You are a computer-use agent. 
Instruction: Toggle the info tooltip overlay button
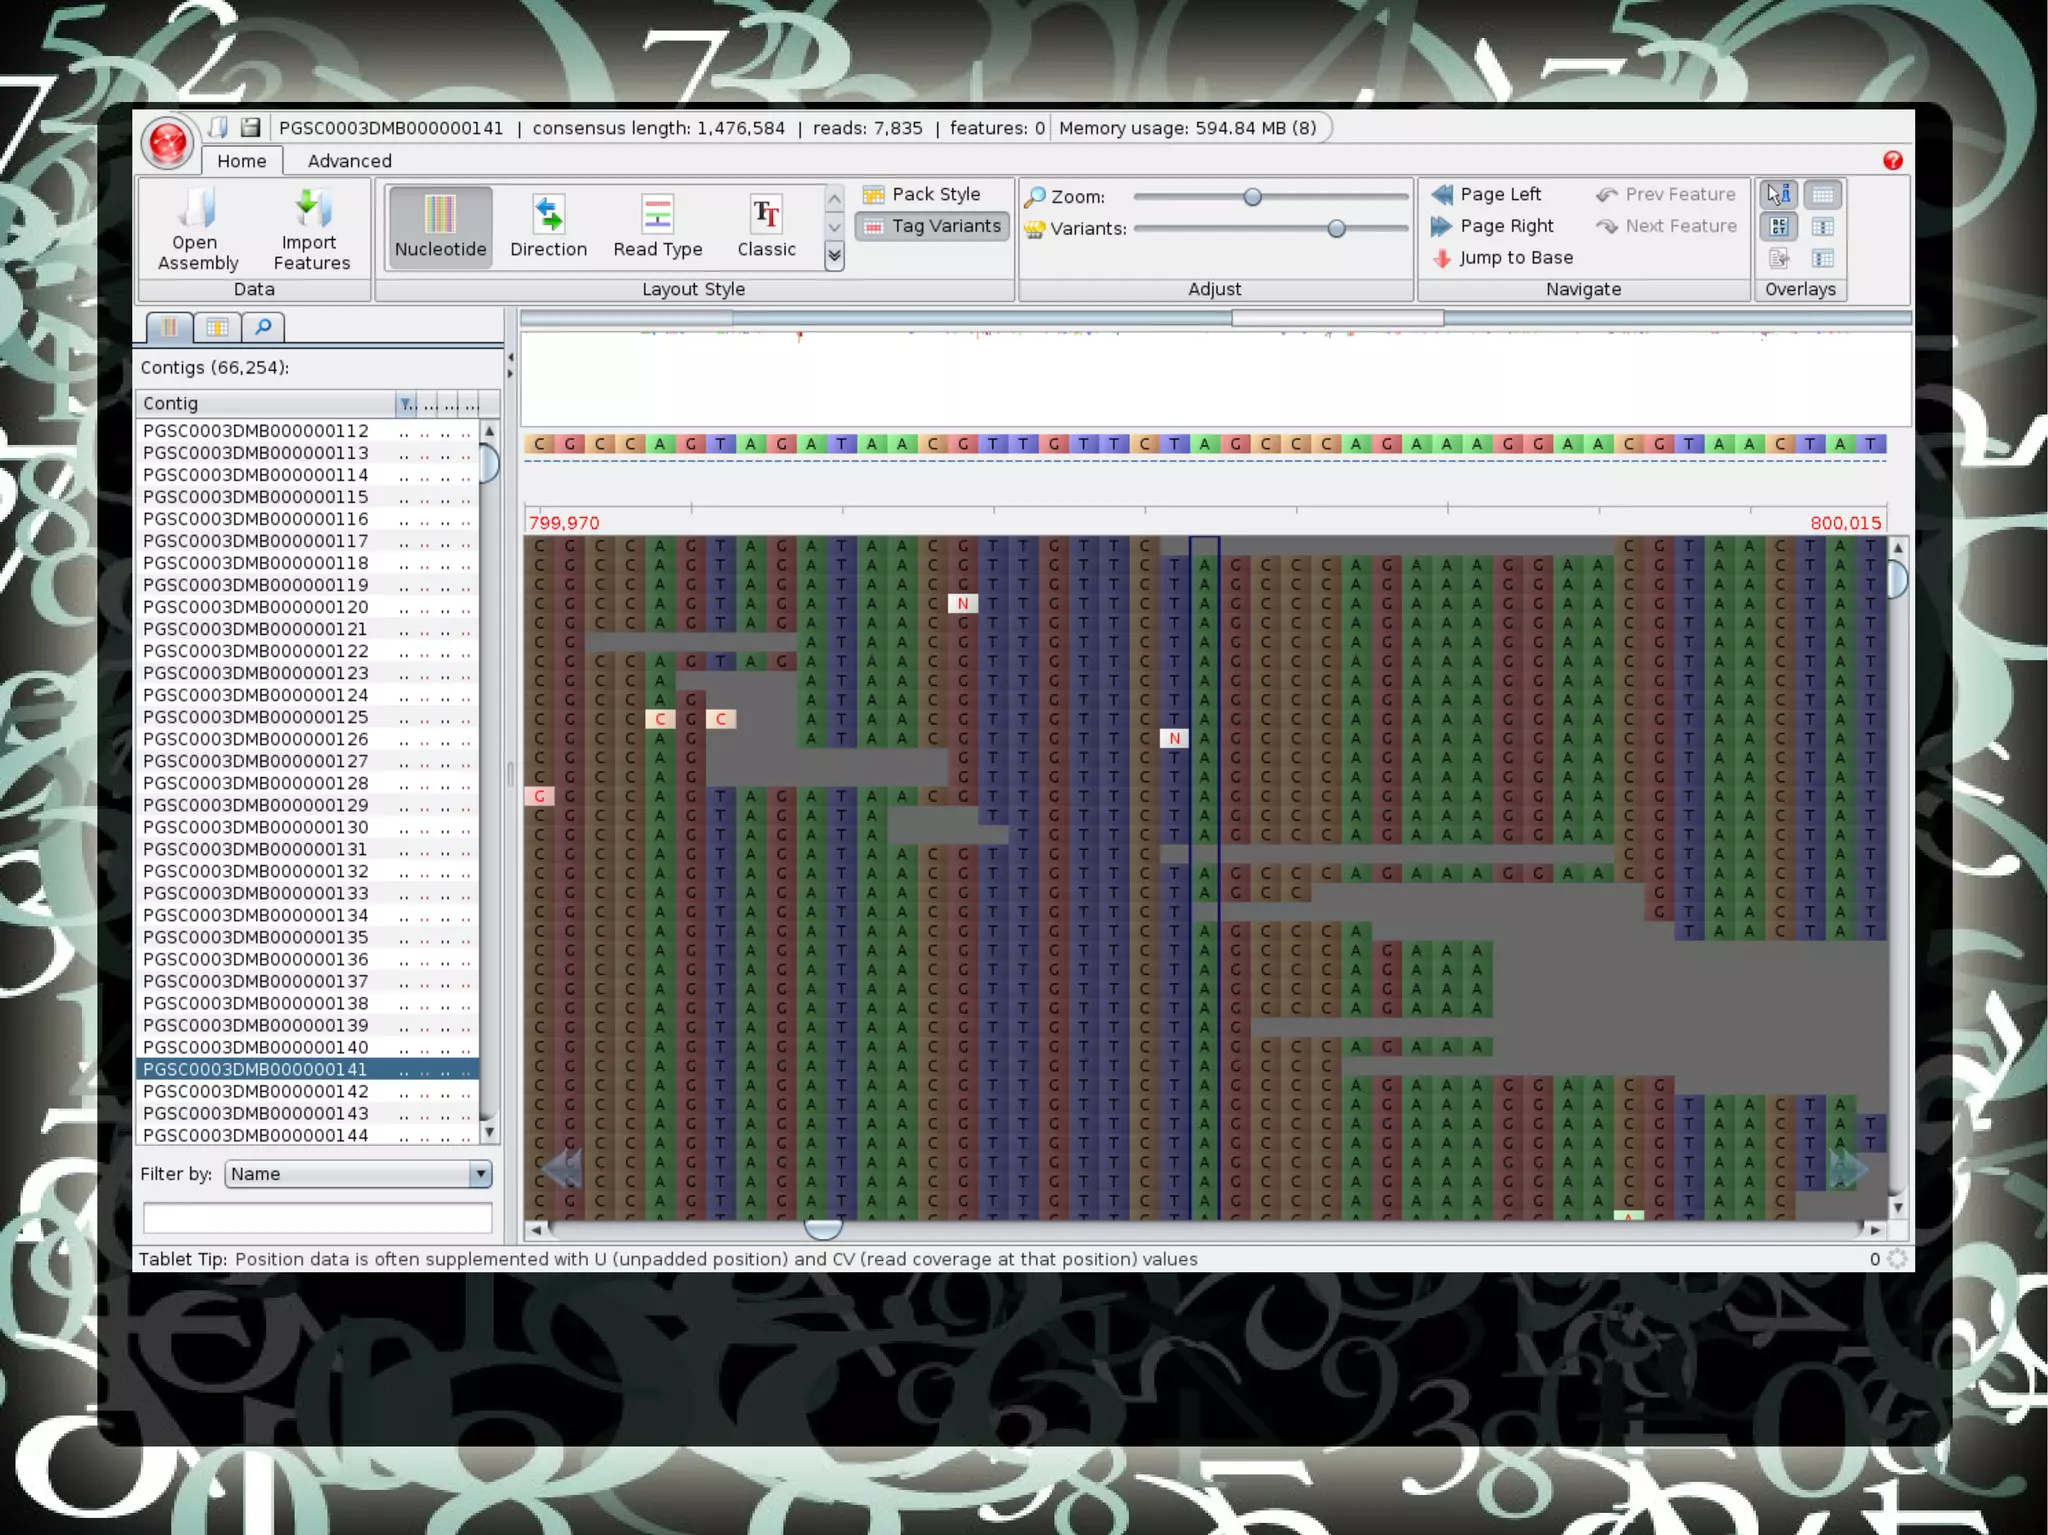[1779, 194]
